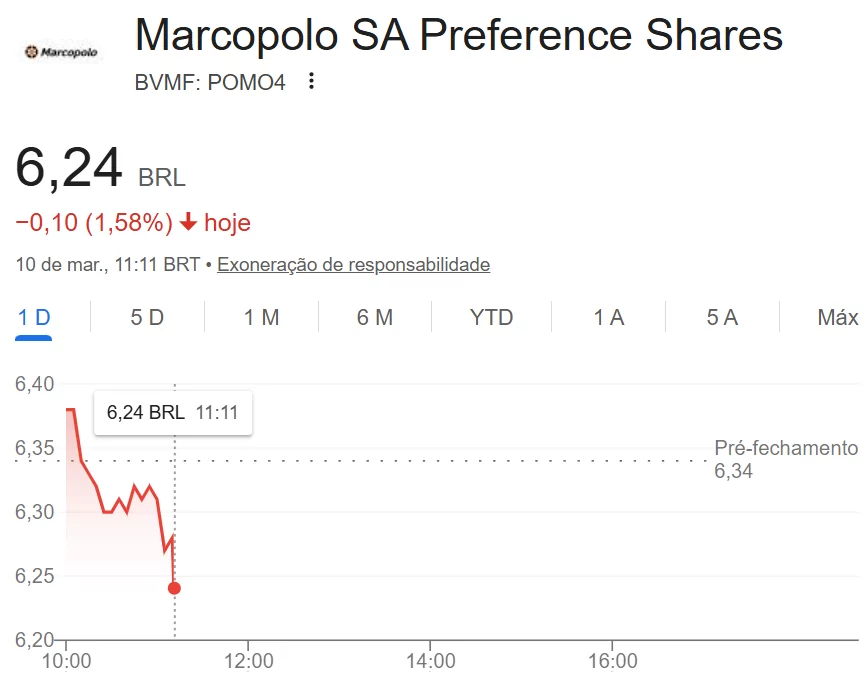Select the 6 M range tab

[x=375, y=318]
